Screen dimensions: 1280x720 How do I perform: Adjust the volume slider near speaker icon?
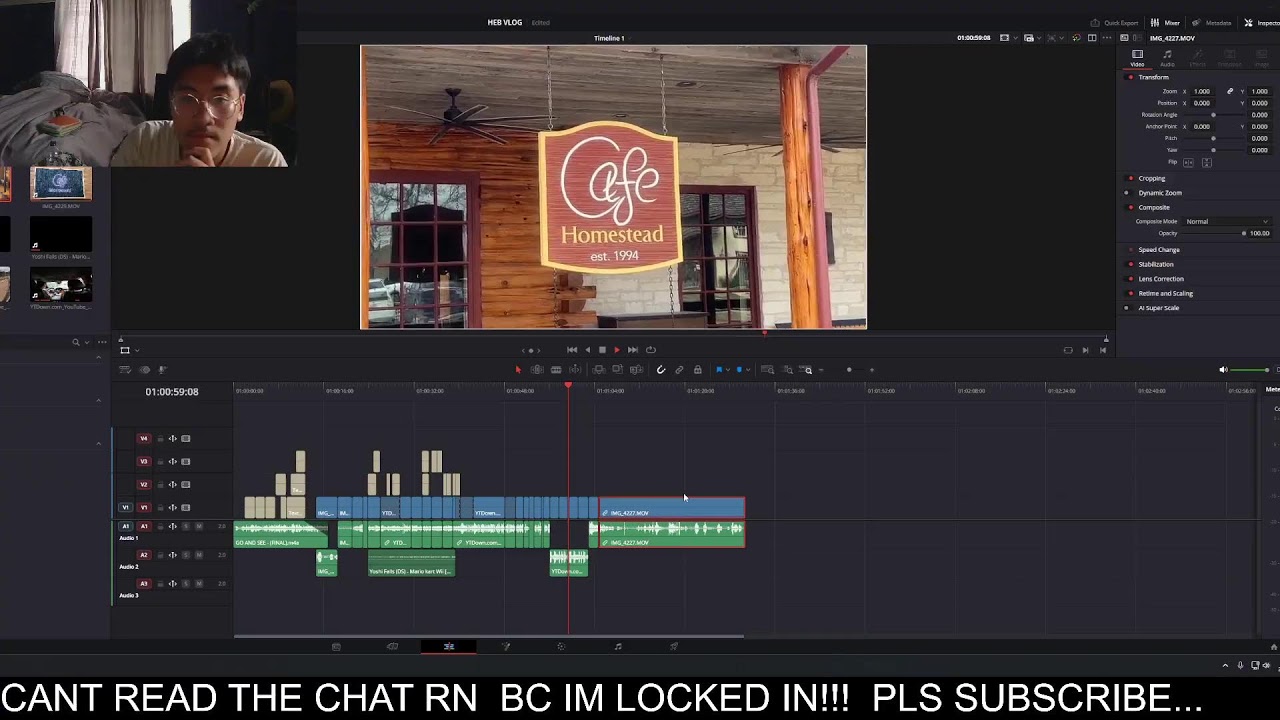point(1249,370)
